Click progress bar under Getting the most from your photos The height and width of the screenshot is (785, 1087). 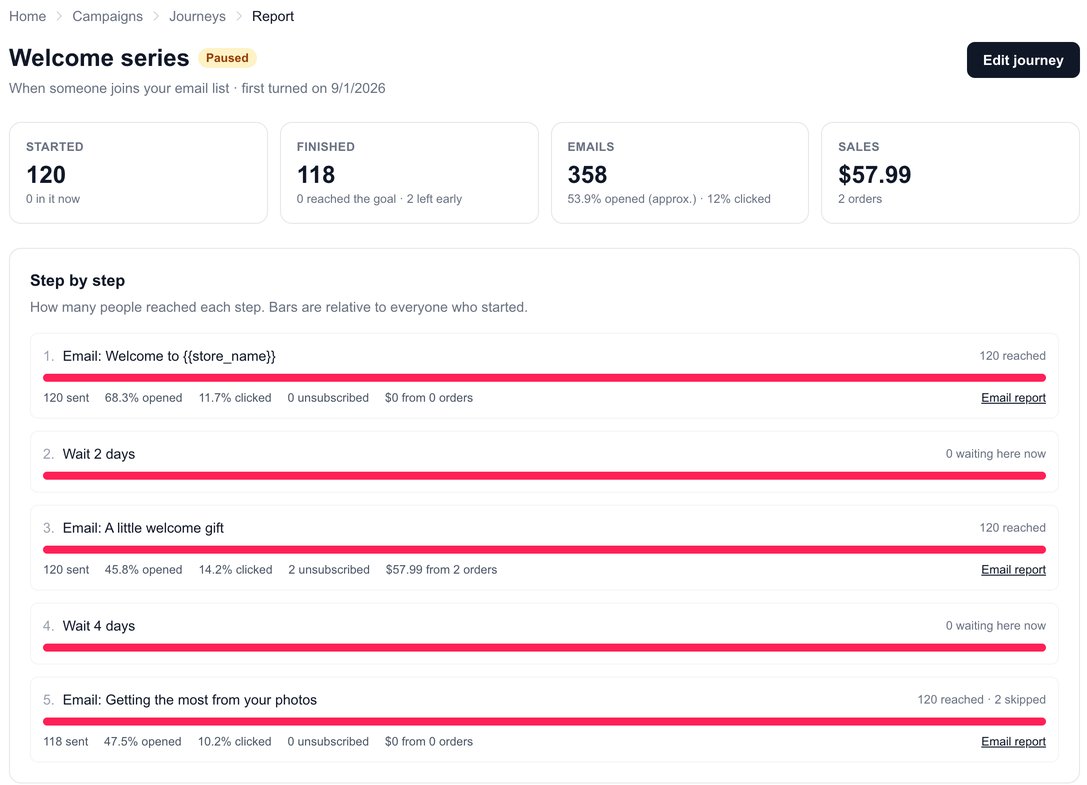click(544, 722)
